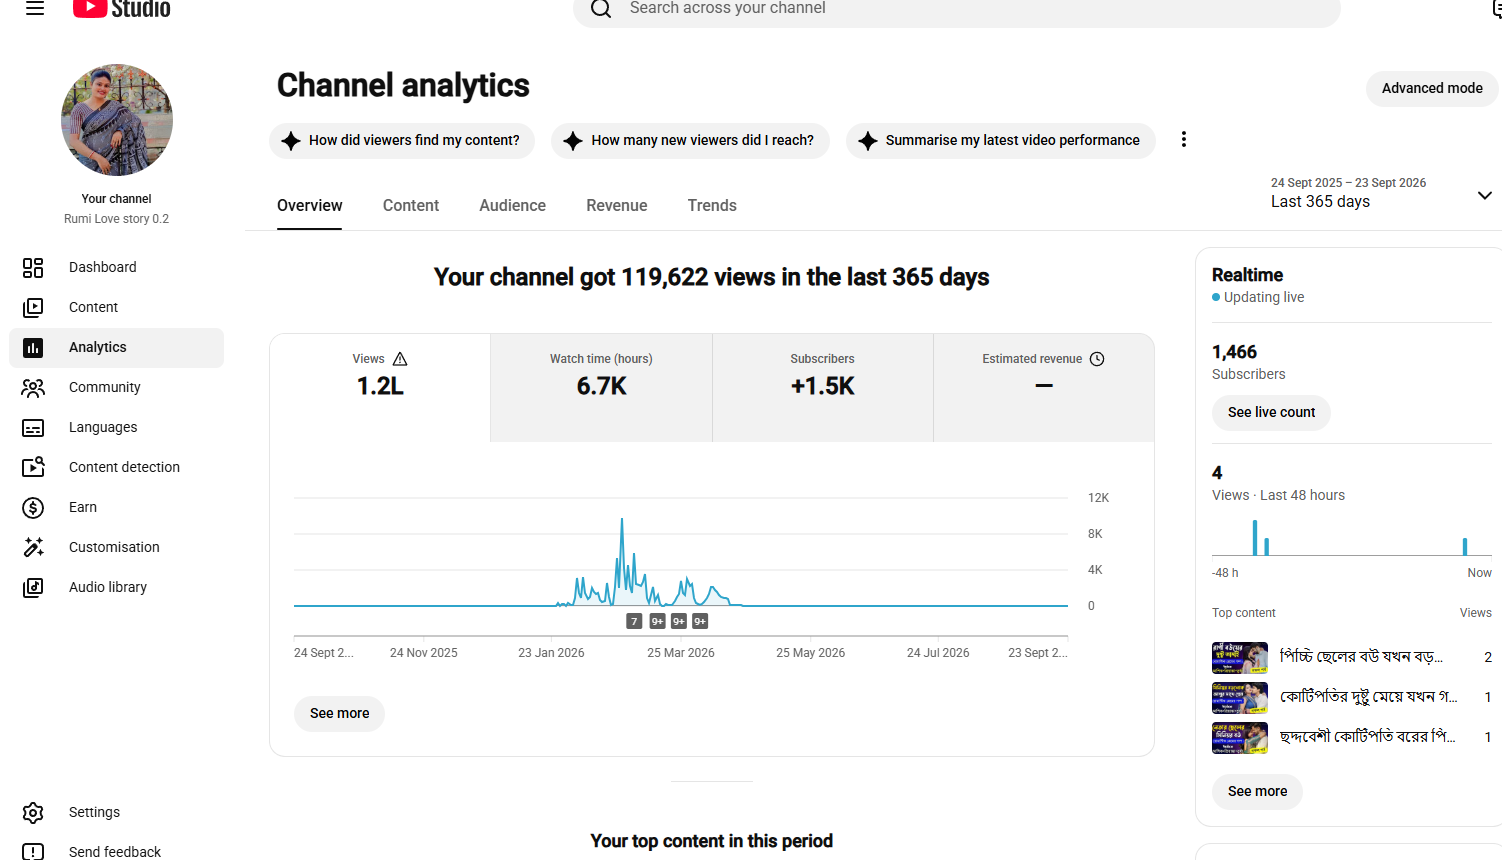Click the YouTube Studio logo
The image size is (1502, 860).
pyautogui.click(x=121, y=8)
